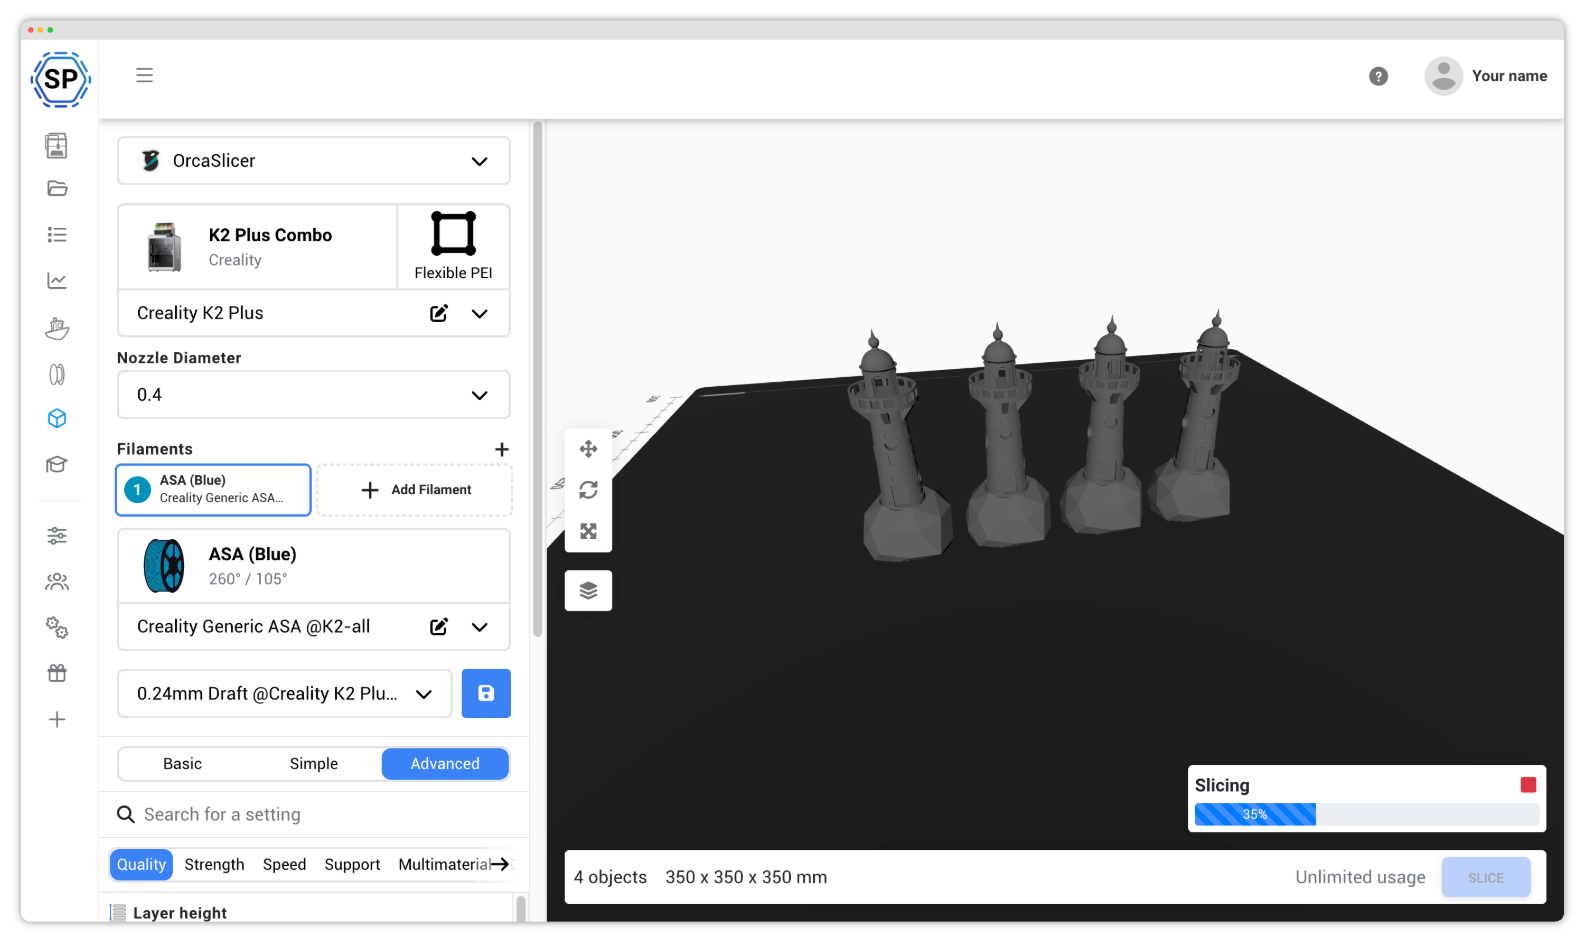Click the 4 objects status text
Image resolution: width=1585 pixels, height=942 pixels.
pos(610,877)
